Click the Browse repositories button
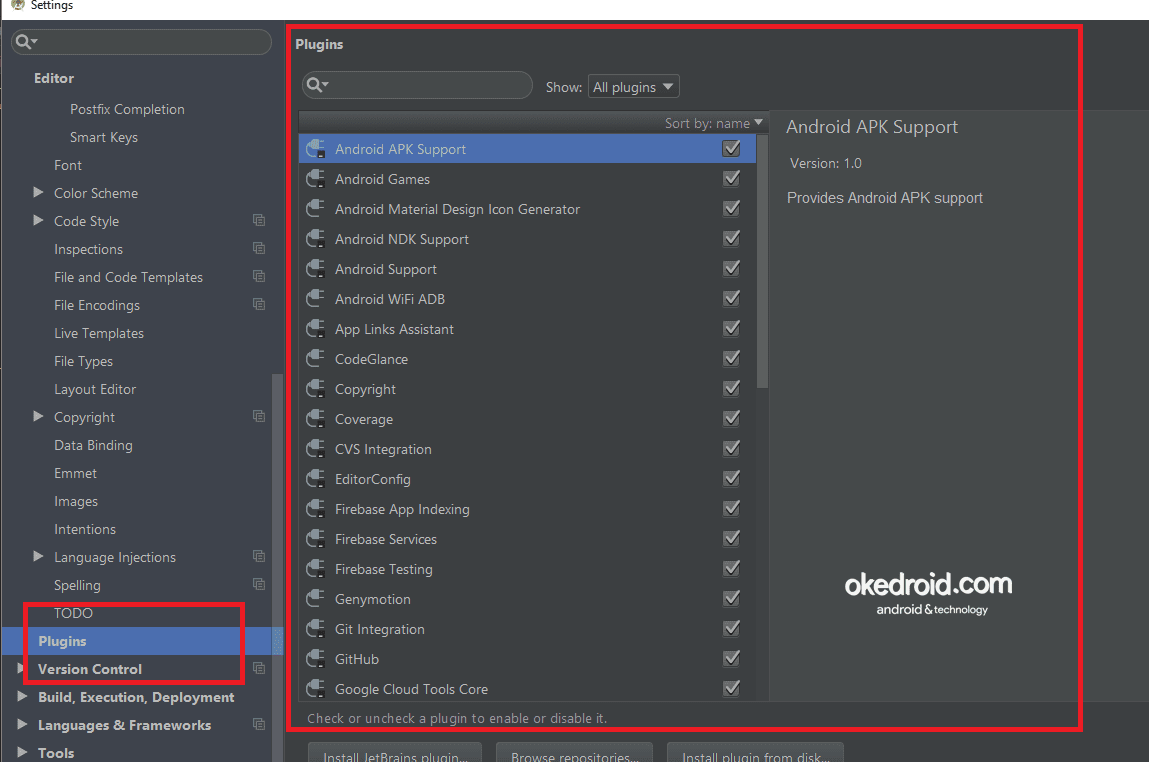The height and width of the screenshot is (762, 1149). pyautogui.click(x=574, y=756)
